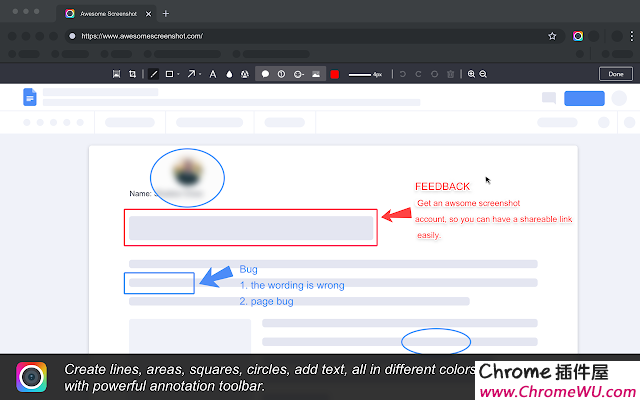
Task: Select the rectangle shape tool
Action: pos(169,74)
